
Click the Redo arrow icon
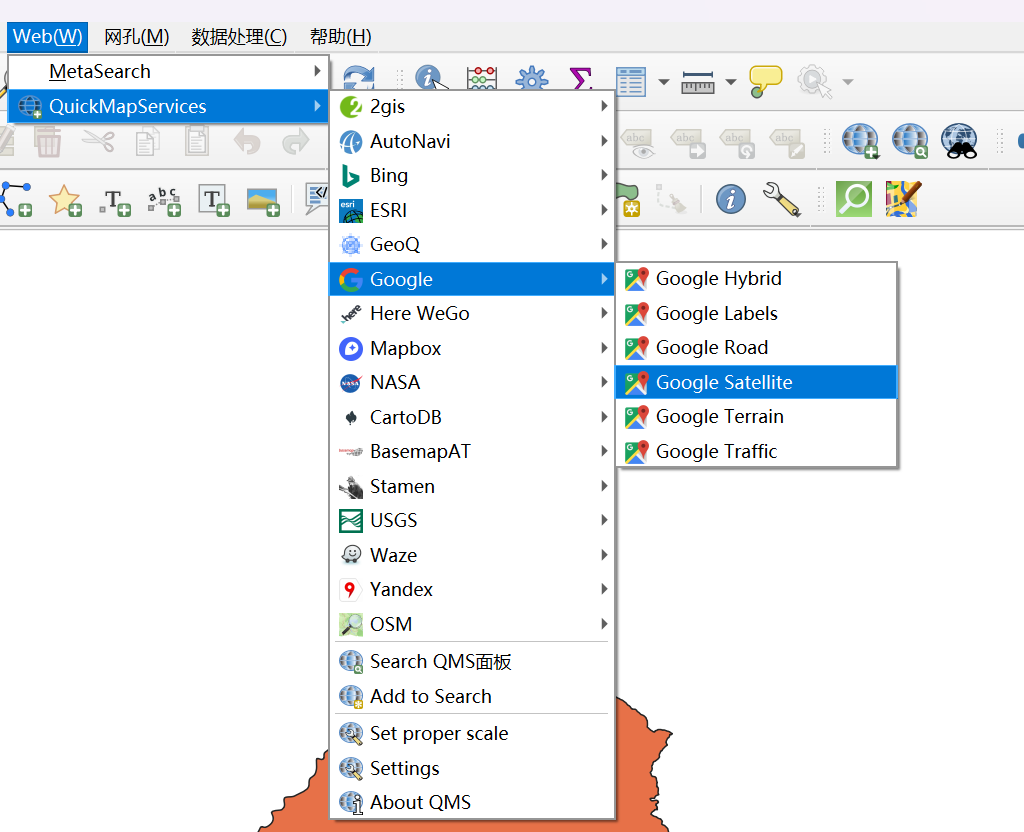coord(295,141)
